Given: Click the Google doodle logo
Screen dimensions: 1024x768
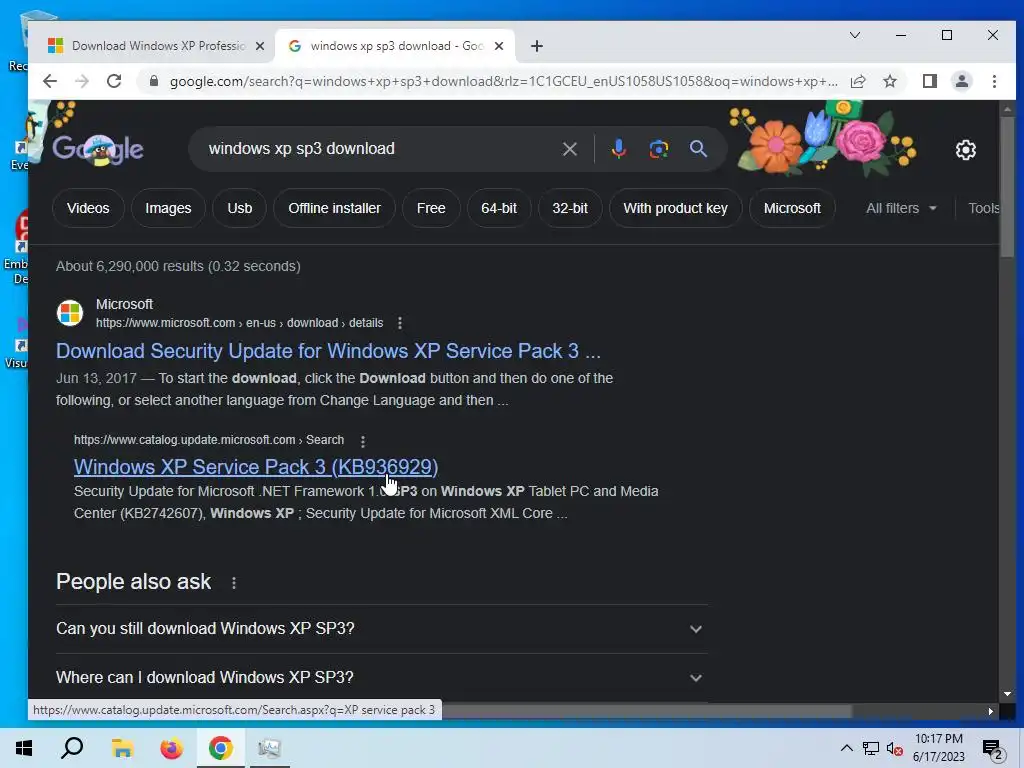Looking at the screenshot, I should point(98,149).
